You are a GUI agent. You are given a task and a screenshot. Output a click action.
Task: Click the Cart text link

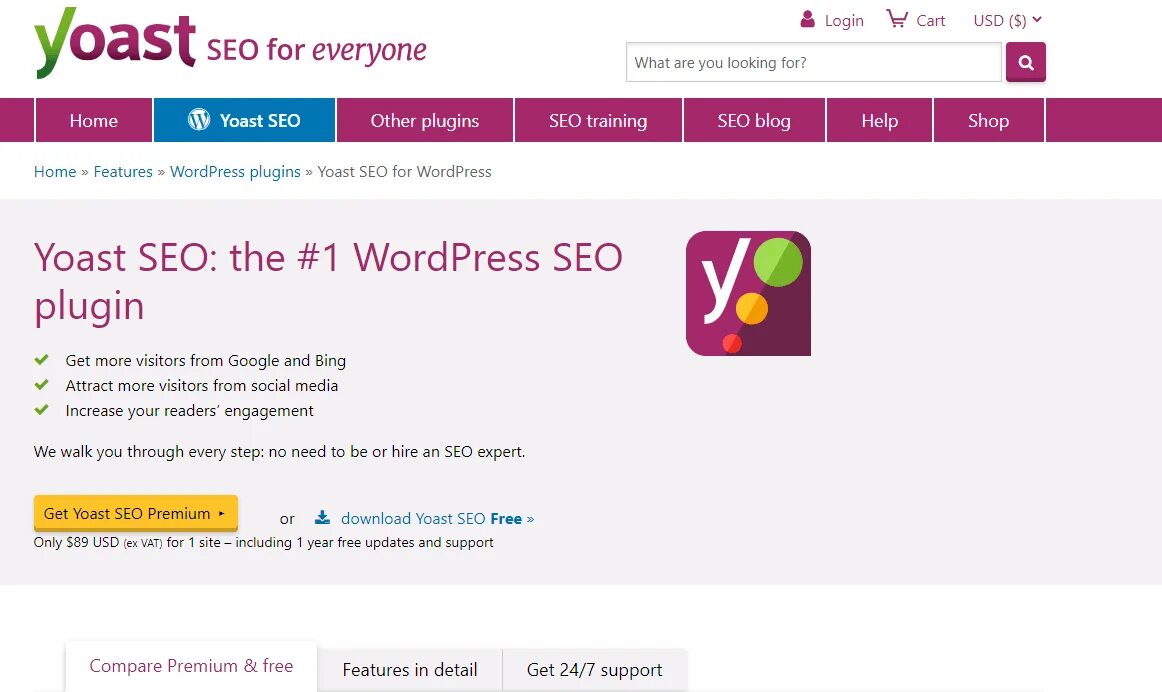(x=930, y=21)
